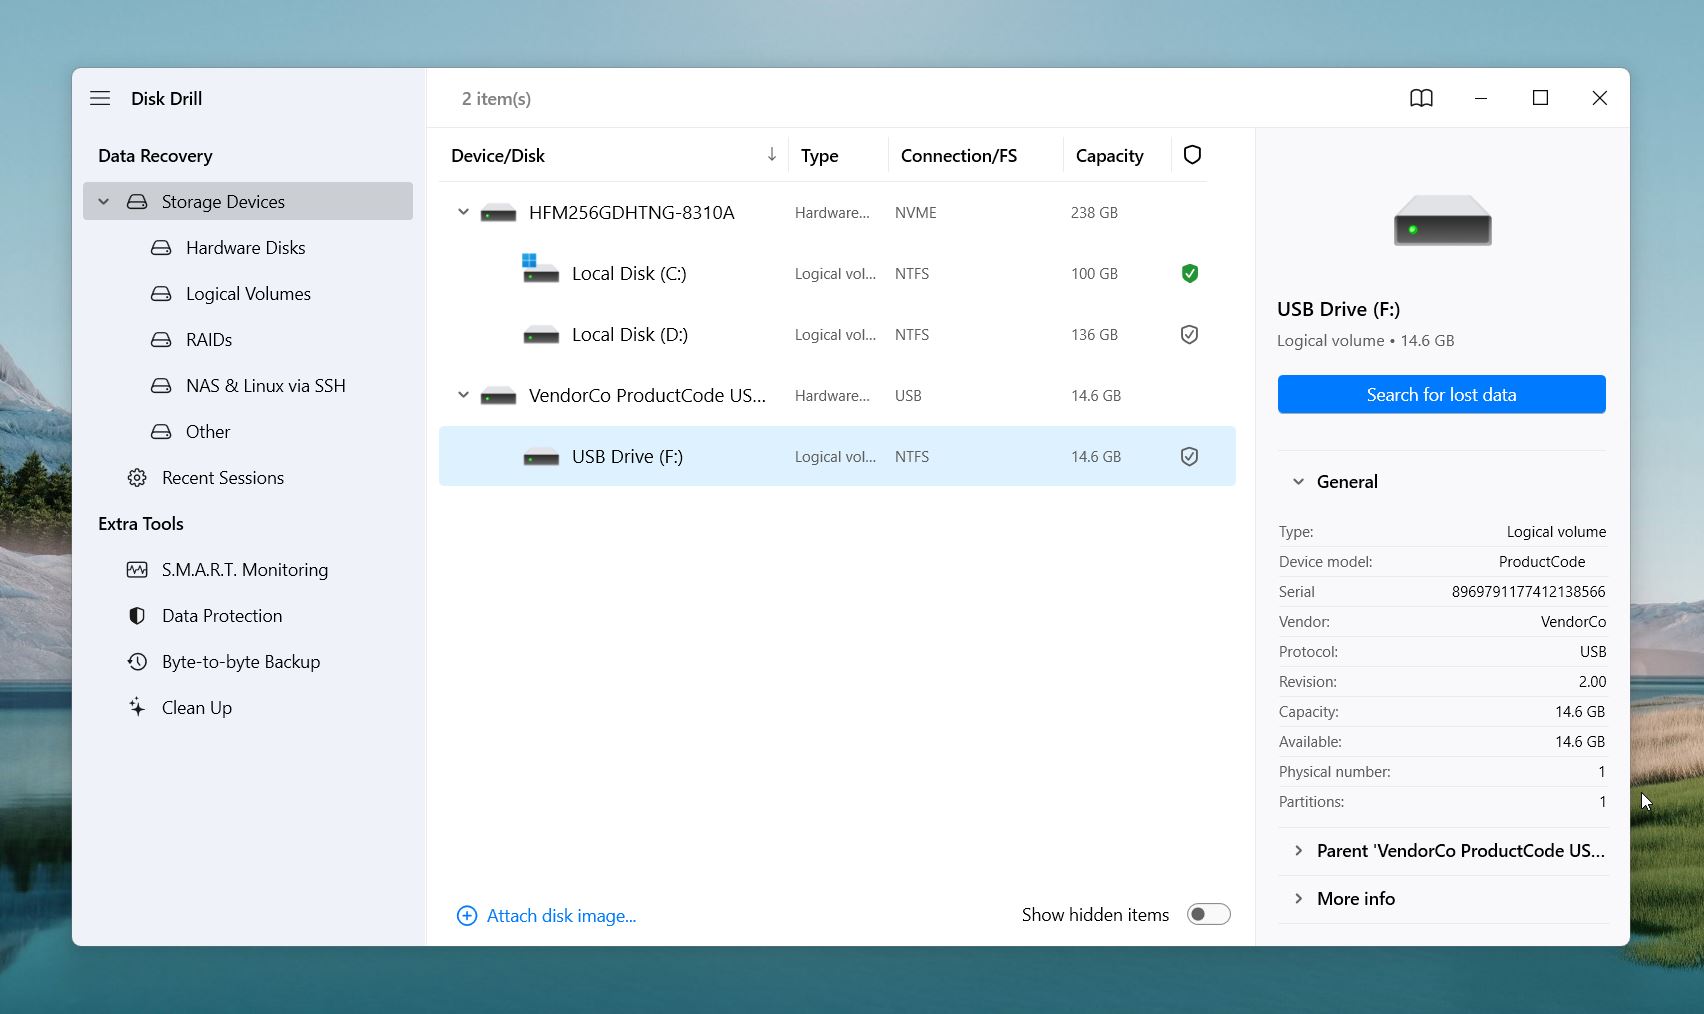Viewport: 1704px width, 1014px height.
Task: Sort by the Connection/FS column header
Action: tap(958, 156)
